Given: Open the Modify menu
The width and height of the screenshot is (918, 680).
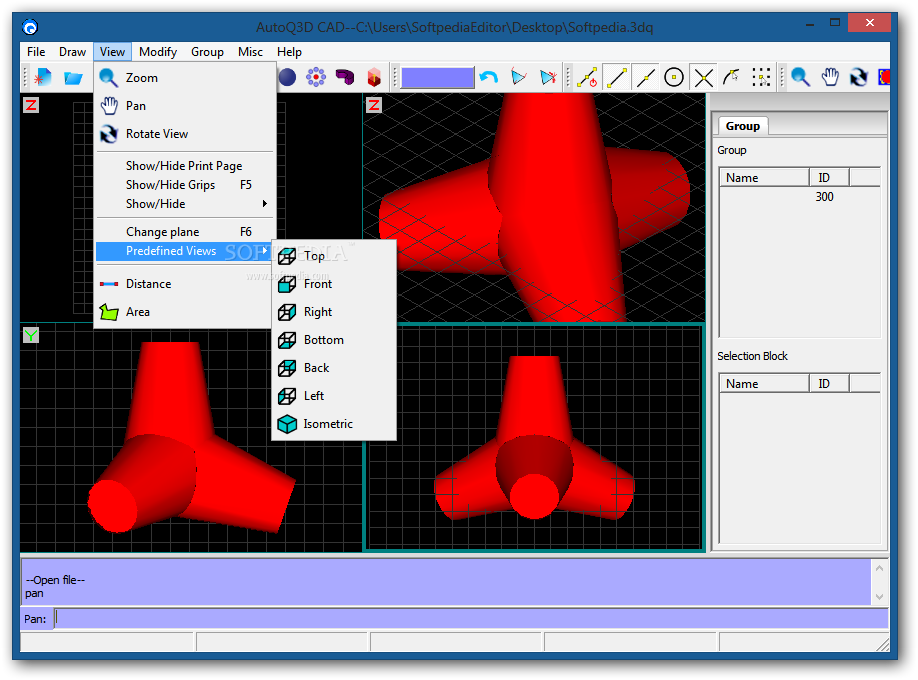Looking at the screenshot, I should (x=158, y=52).
